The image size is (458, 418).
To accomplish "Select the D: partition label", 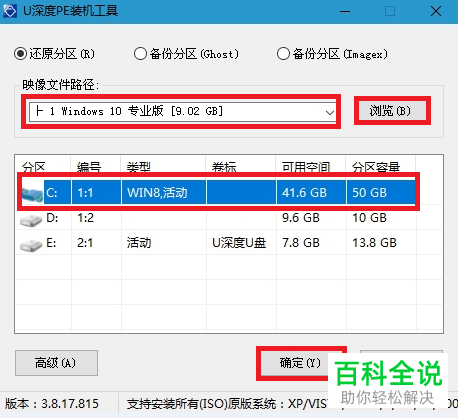I will [x=52, y=218].
